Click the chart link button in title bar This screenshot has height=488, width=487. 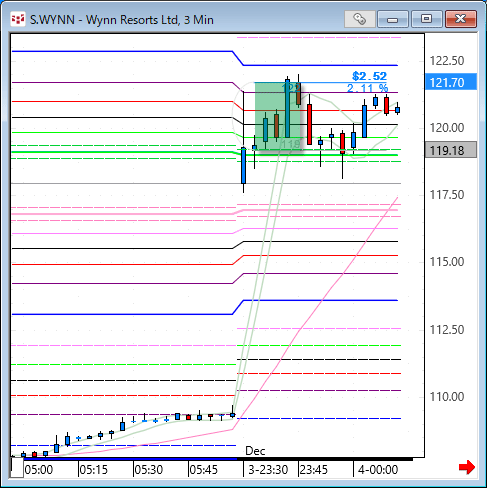[359, 19]
